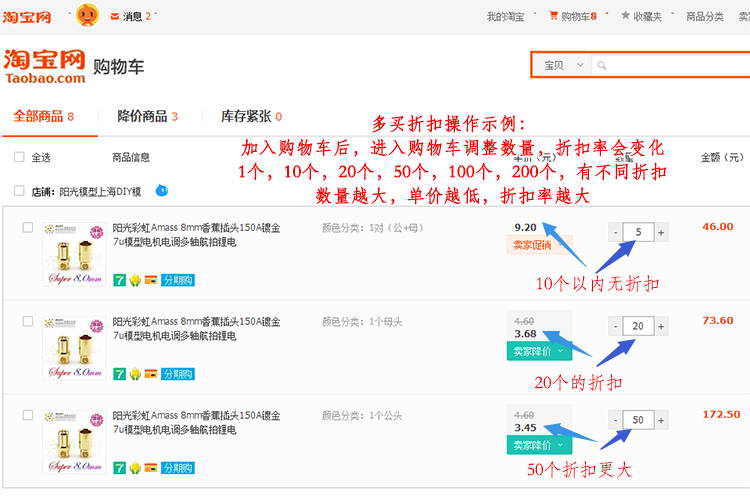Click the subtotal amount 46.00
This screenshot has height=500, width=750.
click(717, 227)
